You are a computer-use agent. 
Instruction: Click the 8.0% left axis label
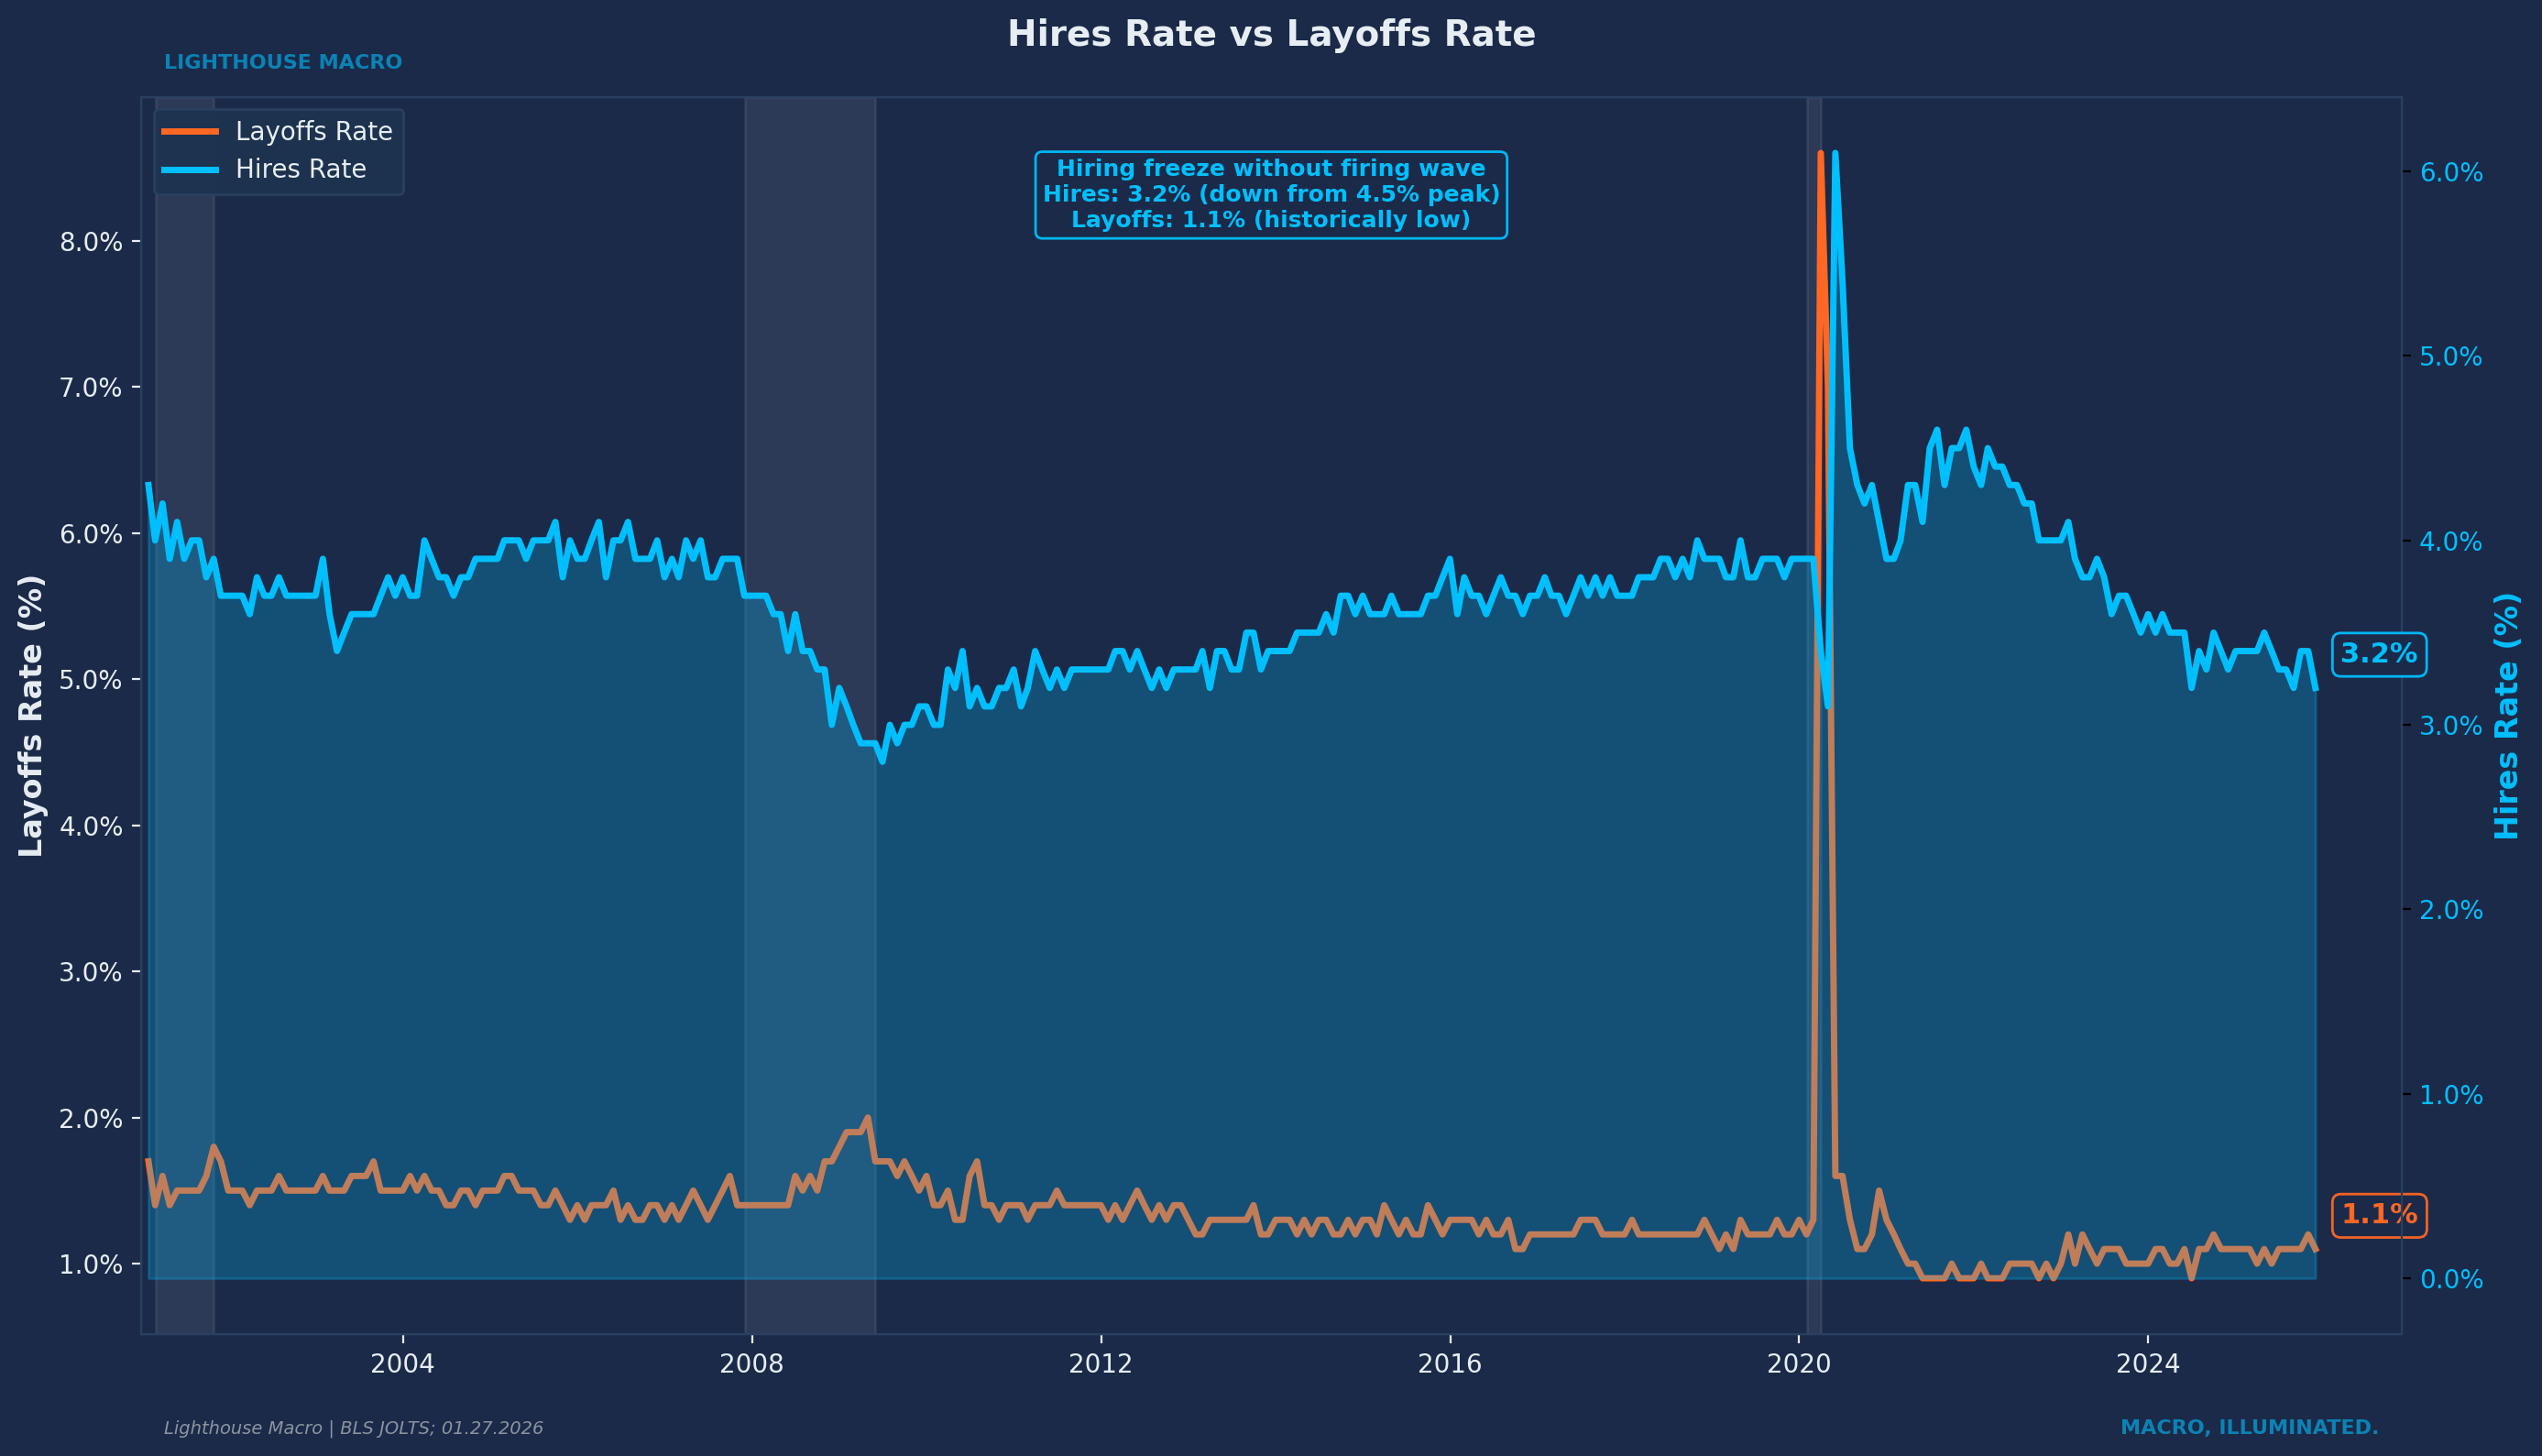[x=90, y=242]
